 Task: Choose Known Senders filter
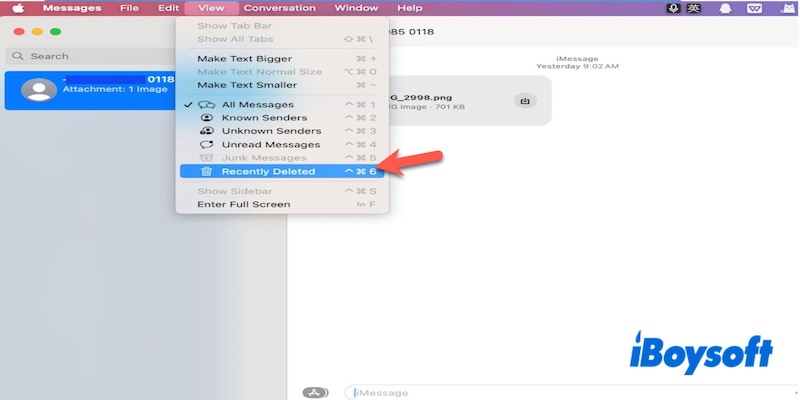257,118
